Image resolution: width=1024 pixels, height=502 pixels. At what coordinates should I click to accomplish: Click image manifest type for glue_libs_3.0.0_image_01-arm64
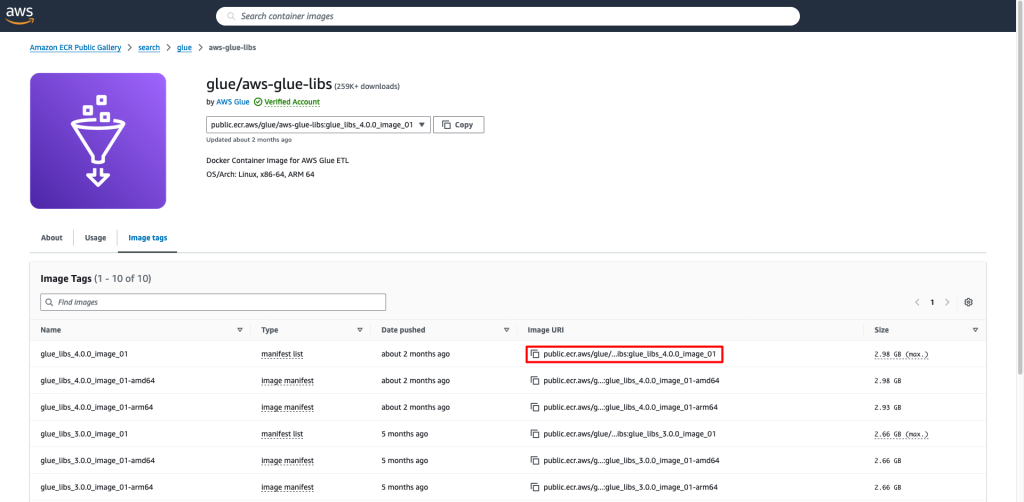tap(287, 488)
